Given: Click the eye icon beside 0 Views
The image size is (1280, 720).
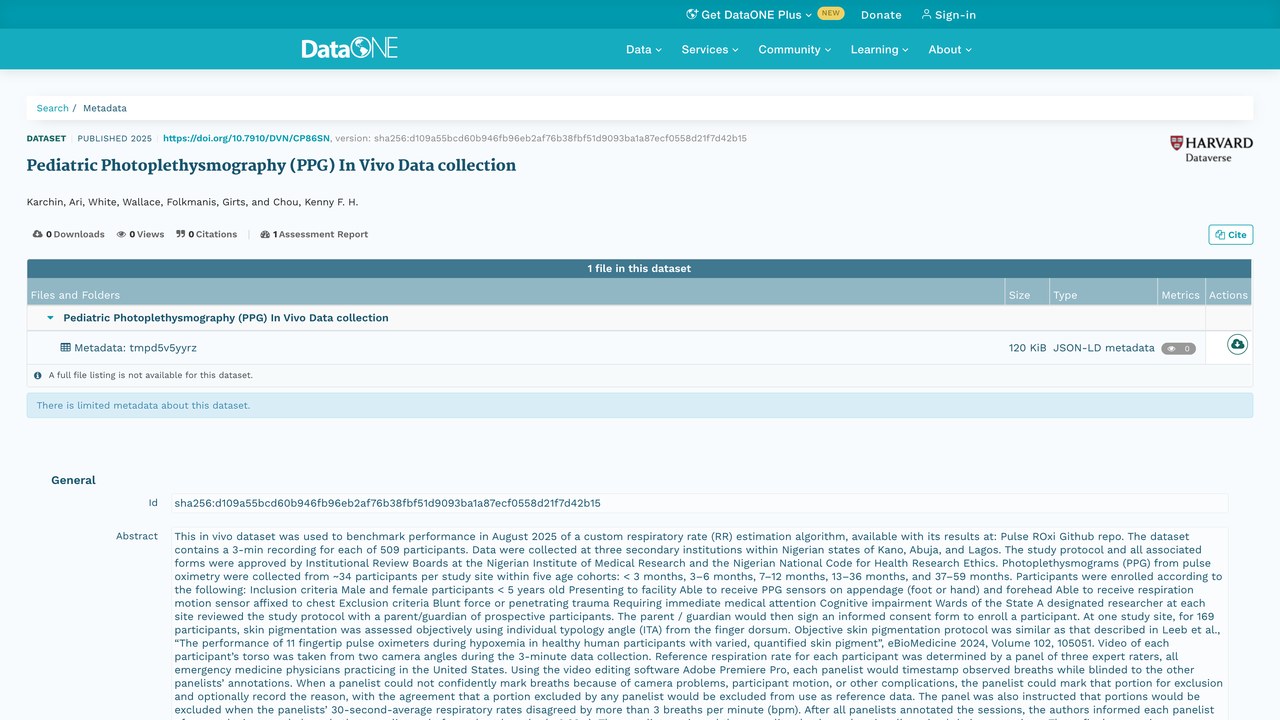Looking at the screenshot, I should tap(121, 234).
